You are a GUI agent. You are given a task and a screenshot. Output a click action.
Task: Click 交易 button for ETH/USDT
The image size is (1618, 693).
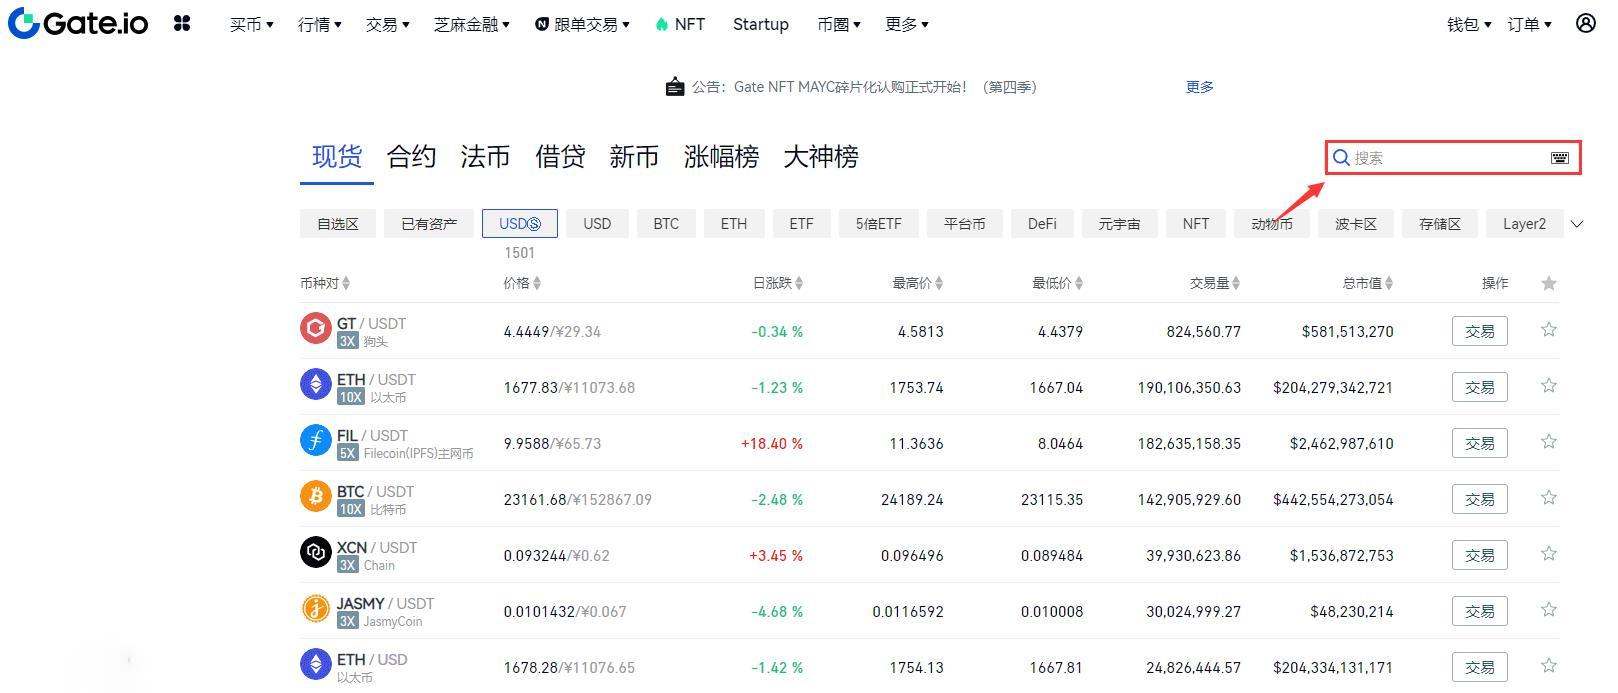coord(1479,387)
